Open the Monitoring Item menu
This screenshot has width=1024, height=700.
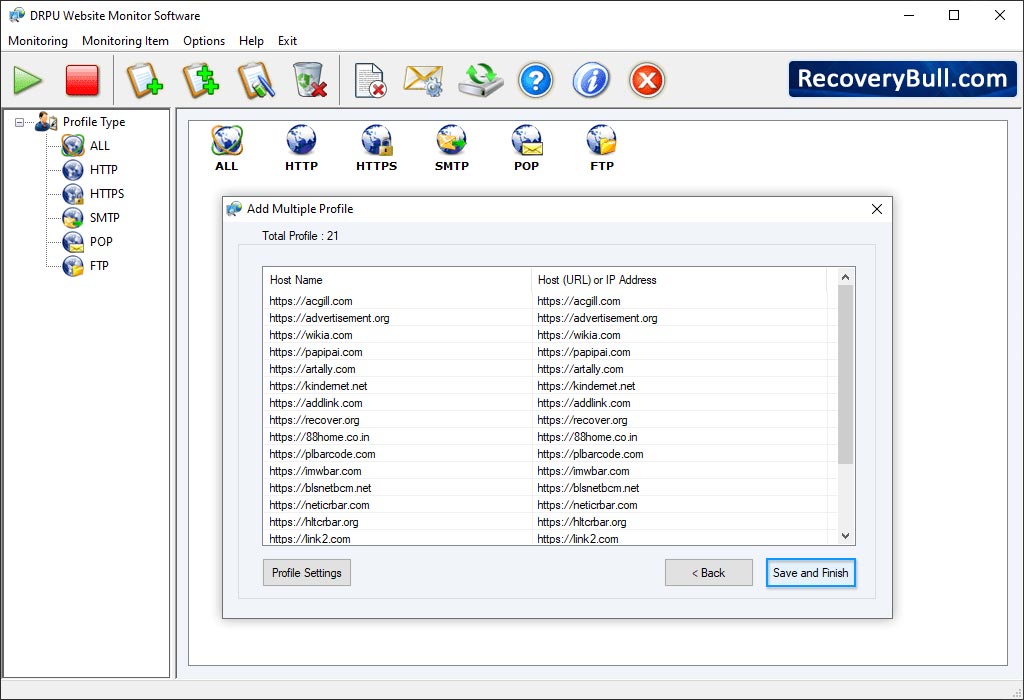point(125,40)
